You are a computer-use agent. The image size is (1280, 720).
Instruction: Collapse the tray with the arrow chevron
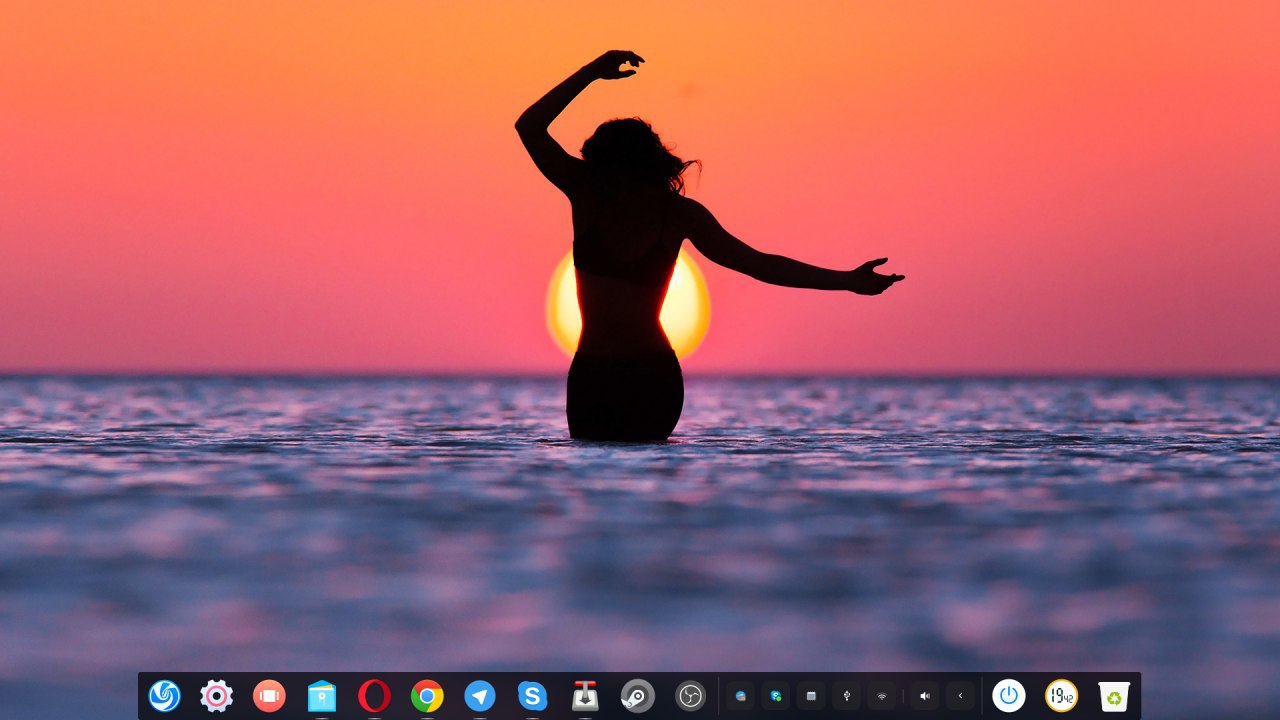point(960,696)
